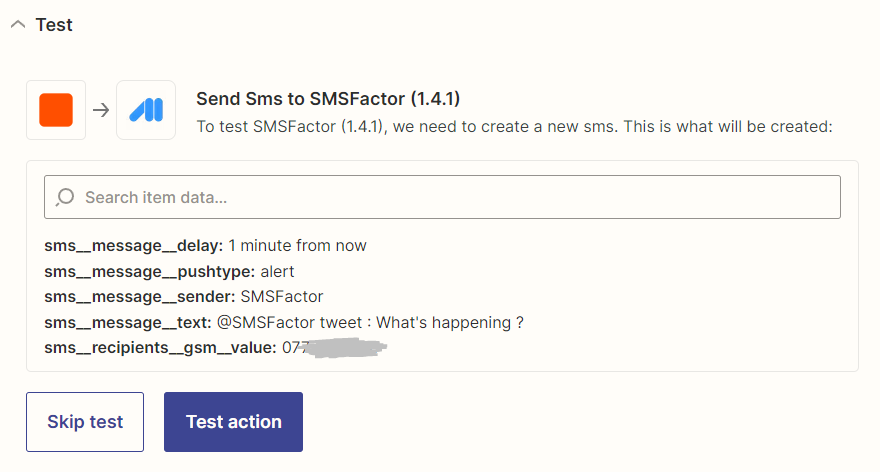This screenshot has width=880, height=472.
Task: Select the sms__message__sender key label
Action: click(140, 297)
